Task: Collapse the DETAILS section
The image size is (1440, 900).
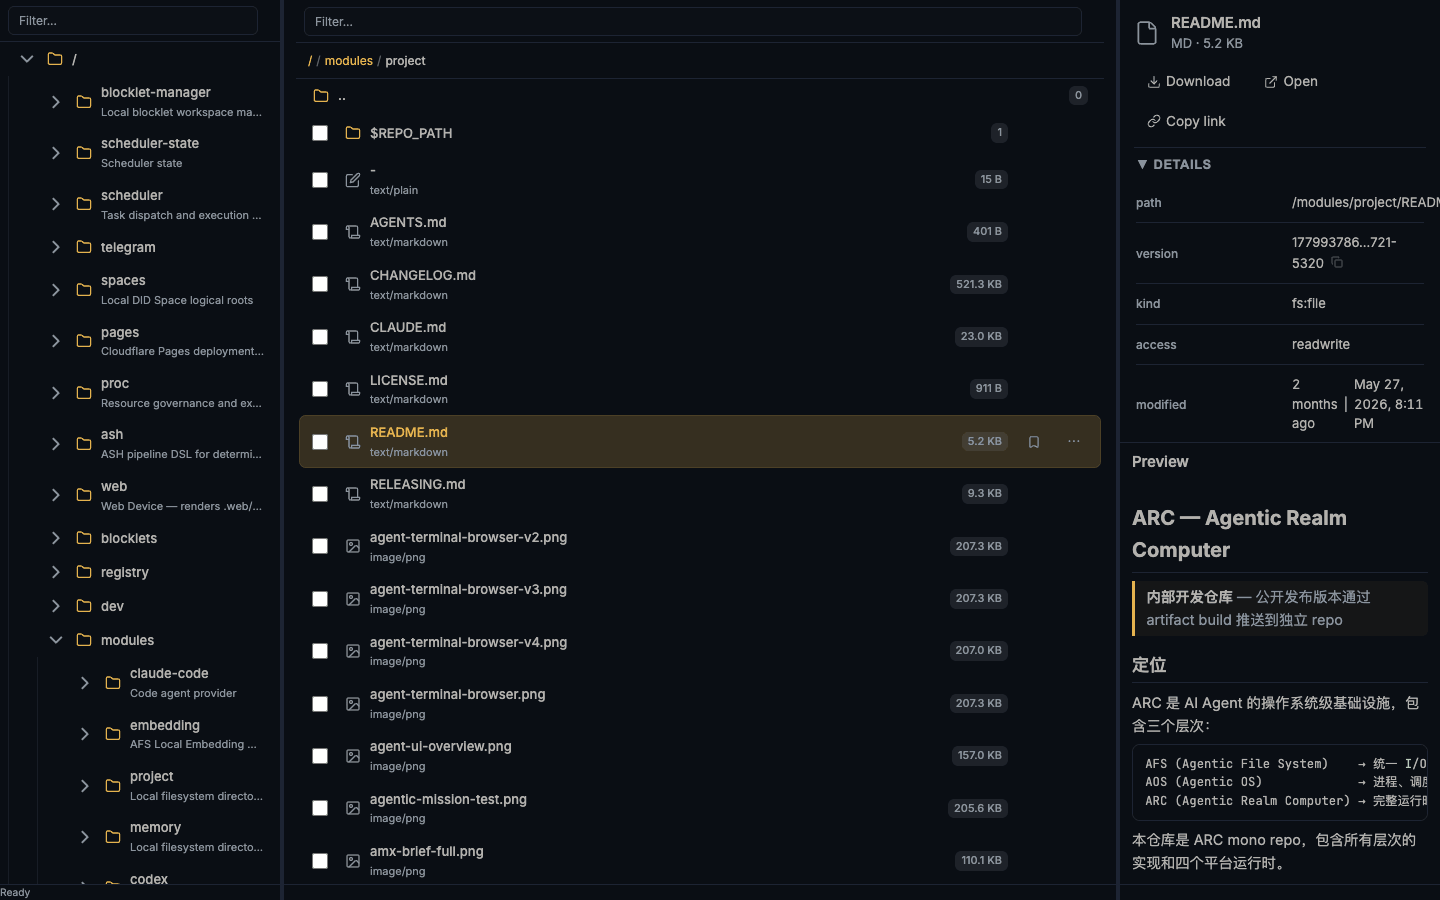Action: pos(1174,164)
